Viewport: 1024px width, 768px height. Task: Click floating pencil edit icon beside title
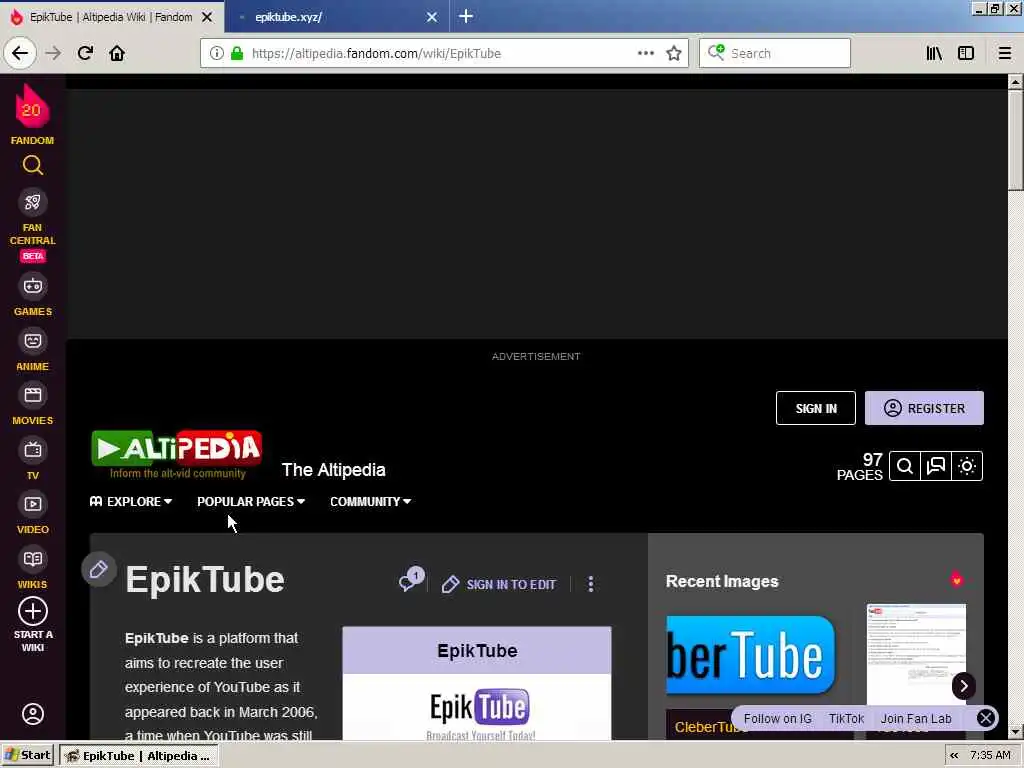(x=99, y=569)
